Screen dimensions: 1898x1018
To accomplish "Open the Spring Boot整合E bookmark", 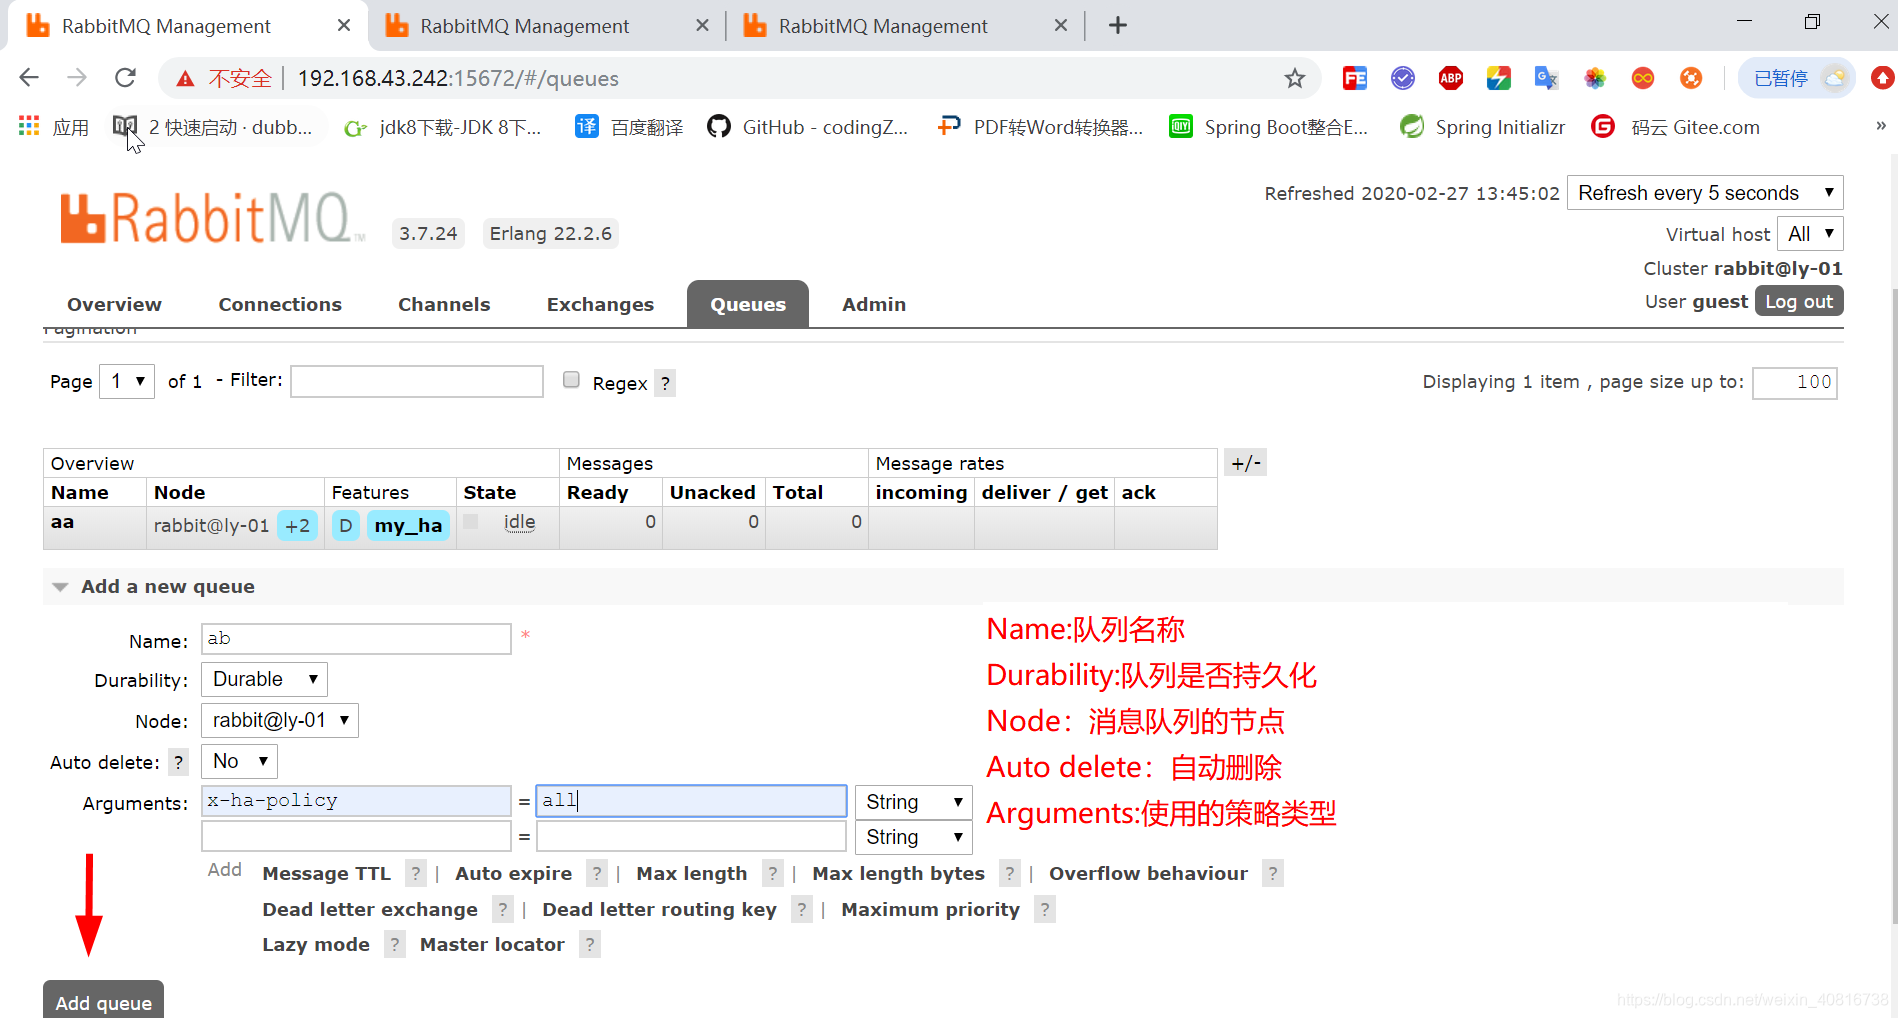I will pos(1269,127).
